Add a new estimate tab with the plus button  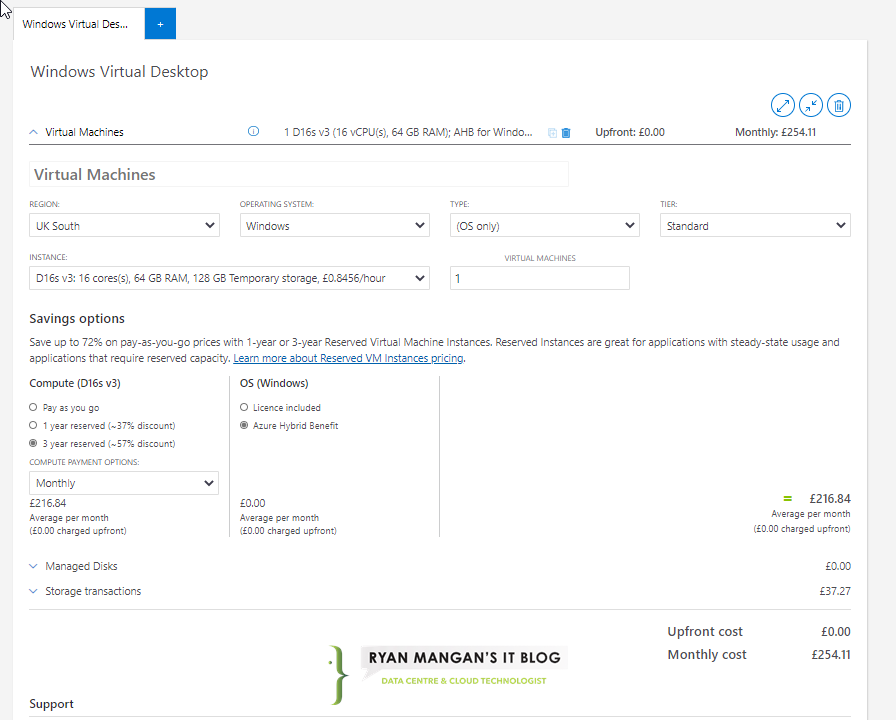point(160,24)
